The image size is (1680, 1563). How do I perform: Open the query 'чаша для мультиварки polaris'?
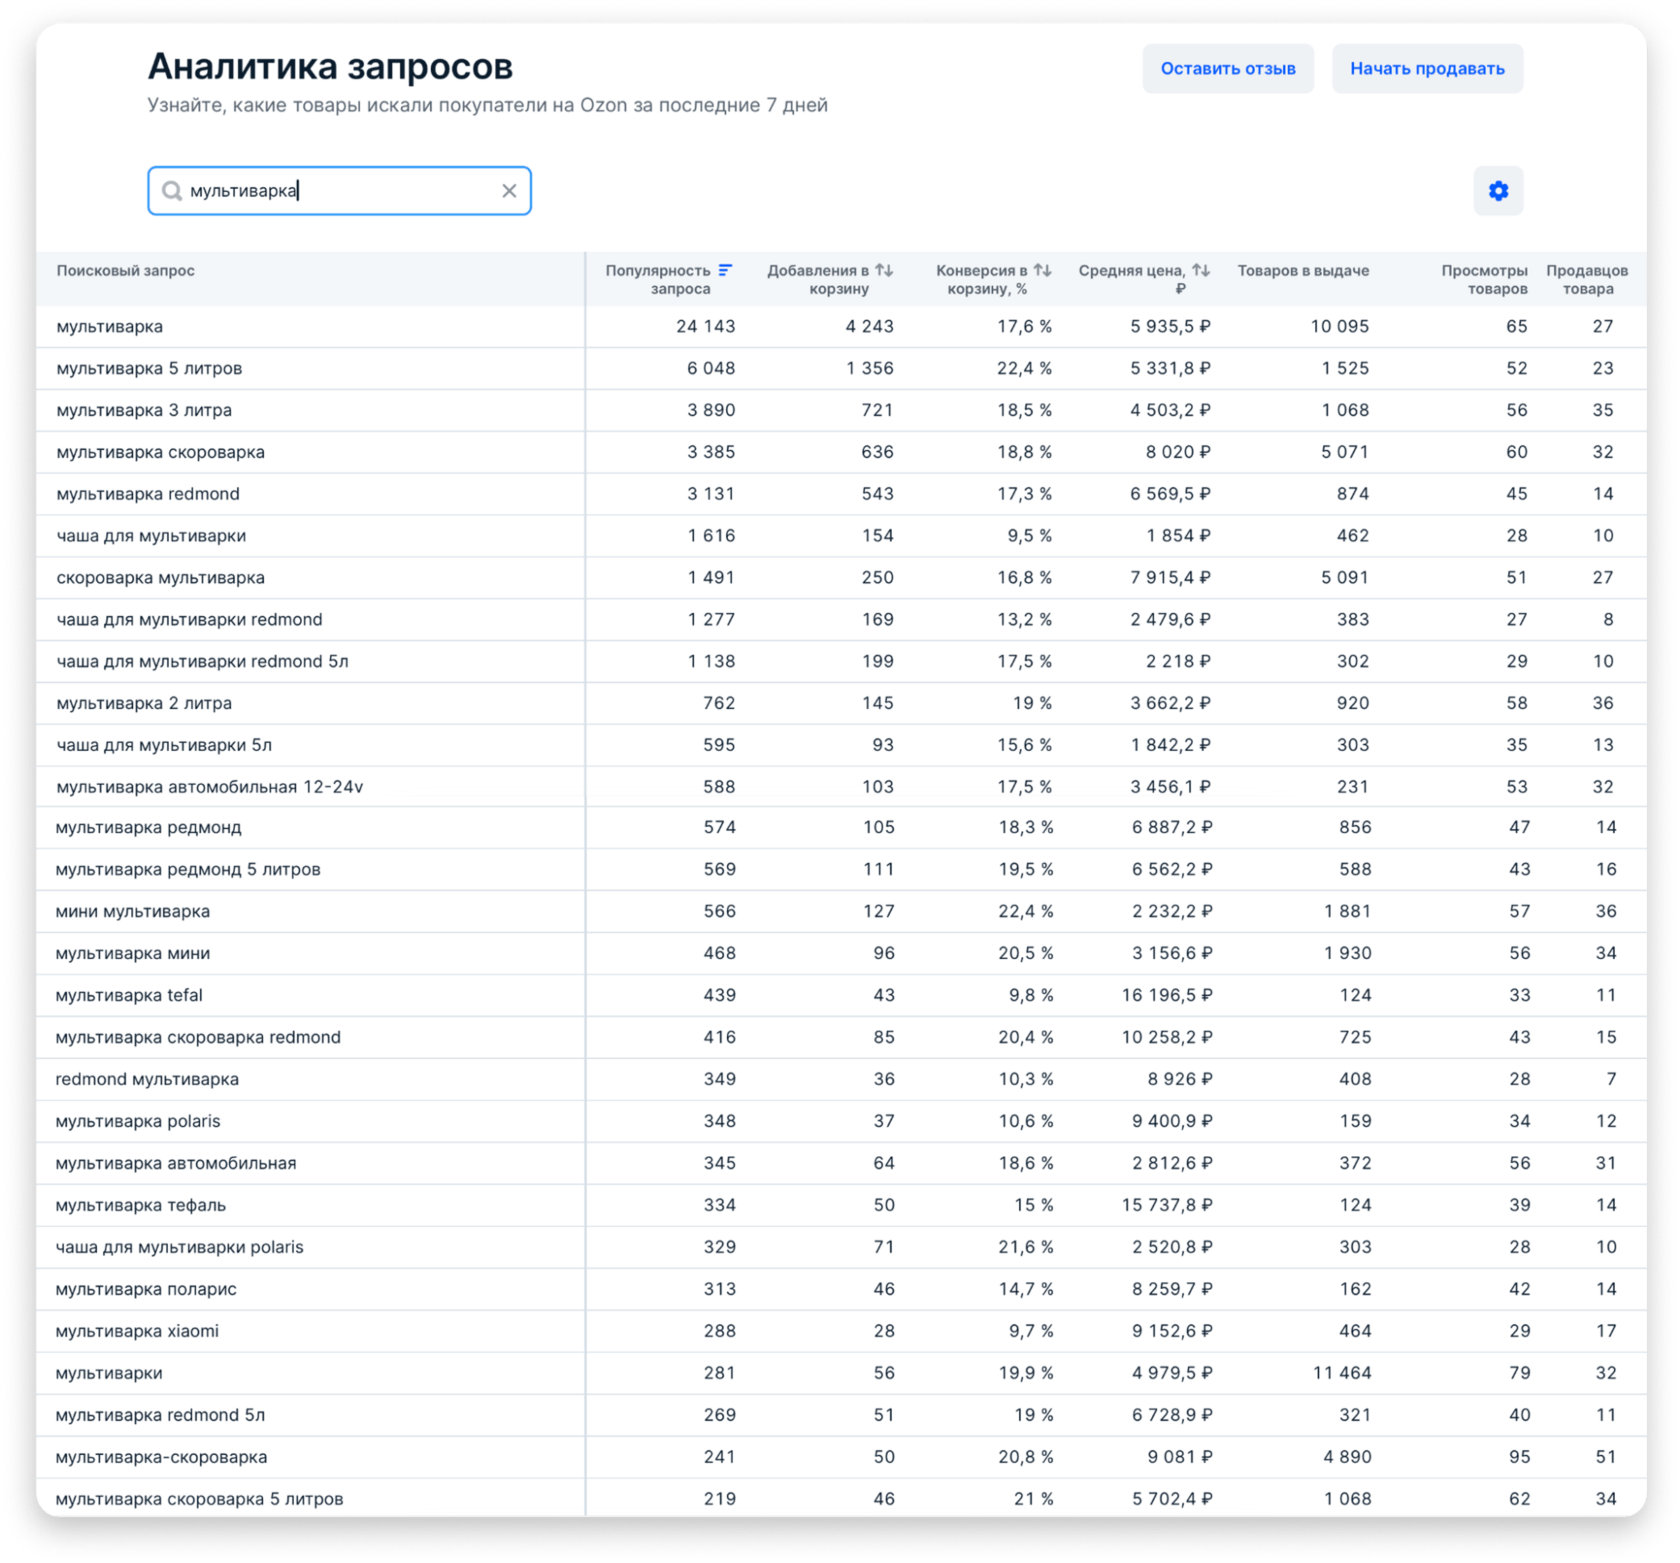click(x=179, y=1247)
